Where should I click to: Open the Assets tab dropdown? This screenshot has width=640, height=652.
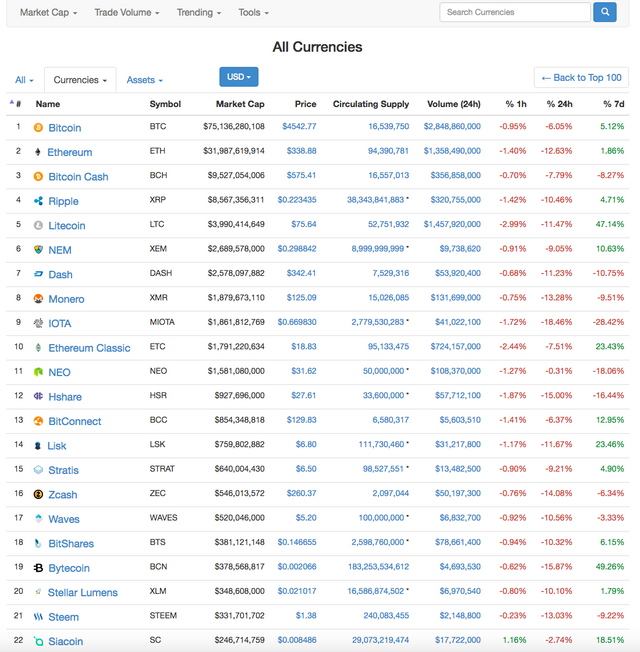(145, 80)
